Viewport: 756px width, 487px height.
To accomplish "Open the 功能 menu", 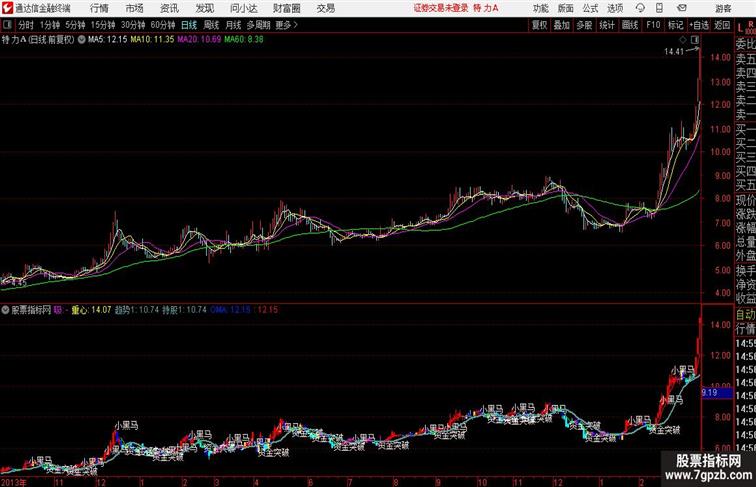I will pos(540,8).
